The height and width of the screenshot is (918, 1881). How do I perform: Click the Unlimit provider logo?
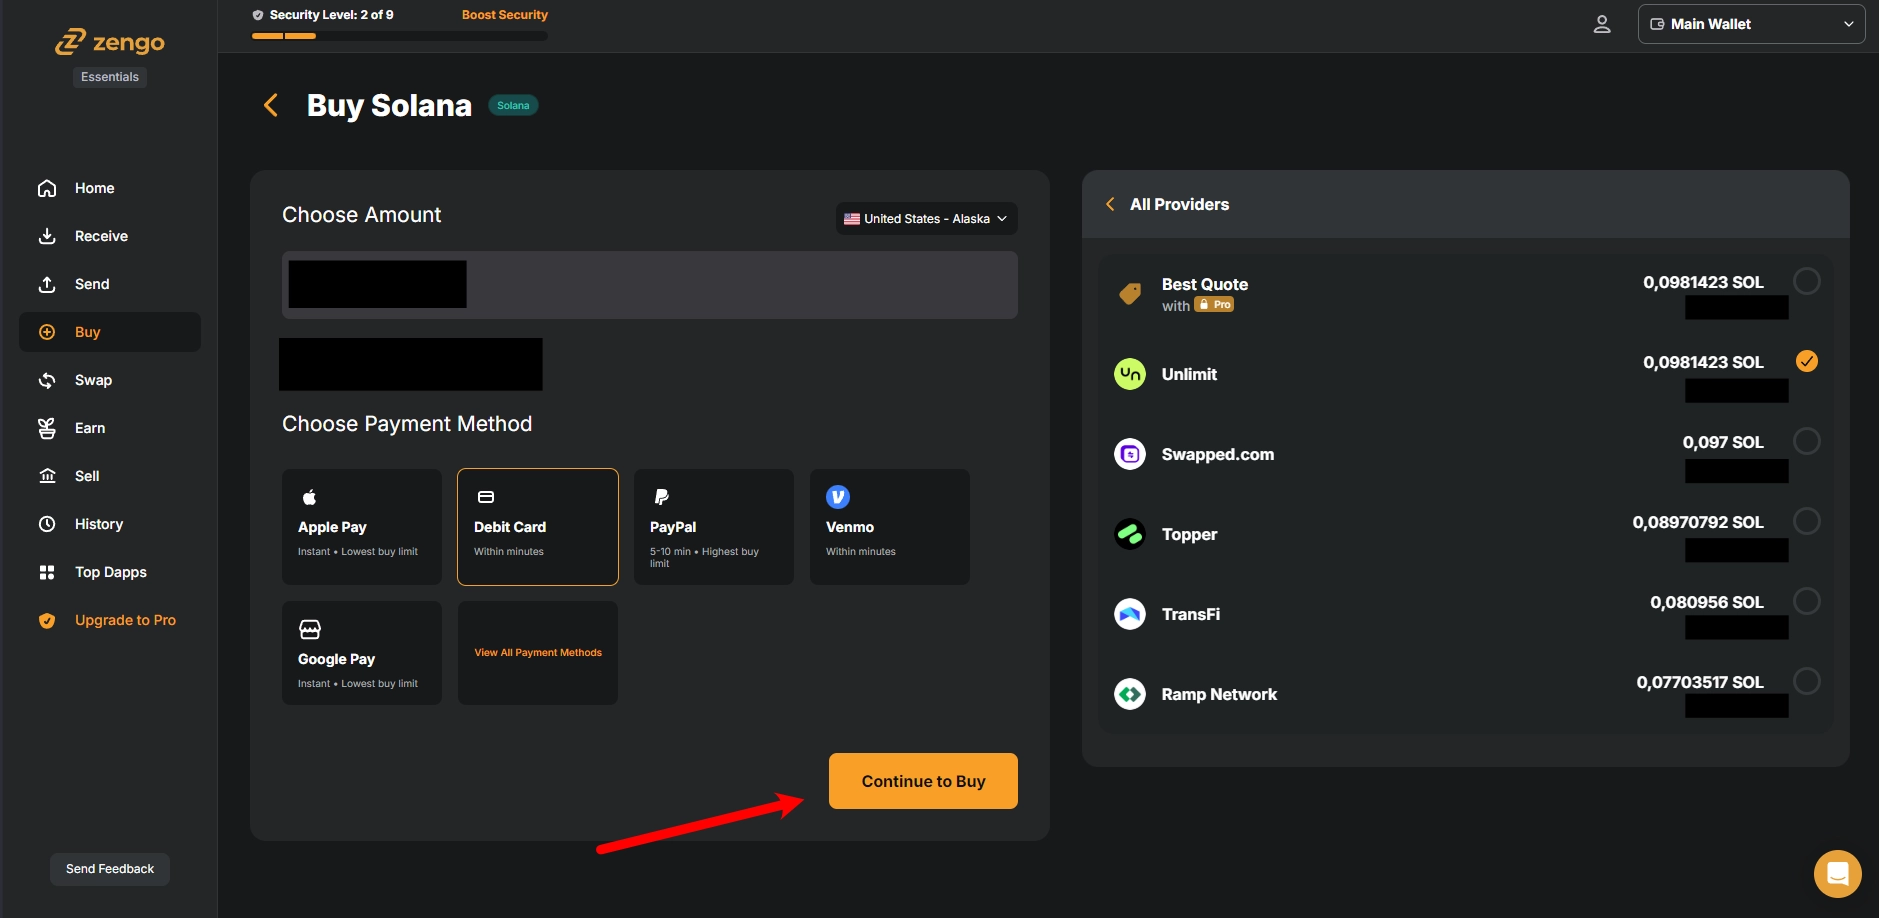point(1130,374)
